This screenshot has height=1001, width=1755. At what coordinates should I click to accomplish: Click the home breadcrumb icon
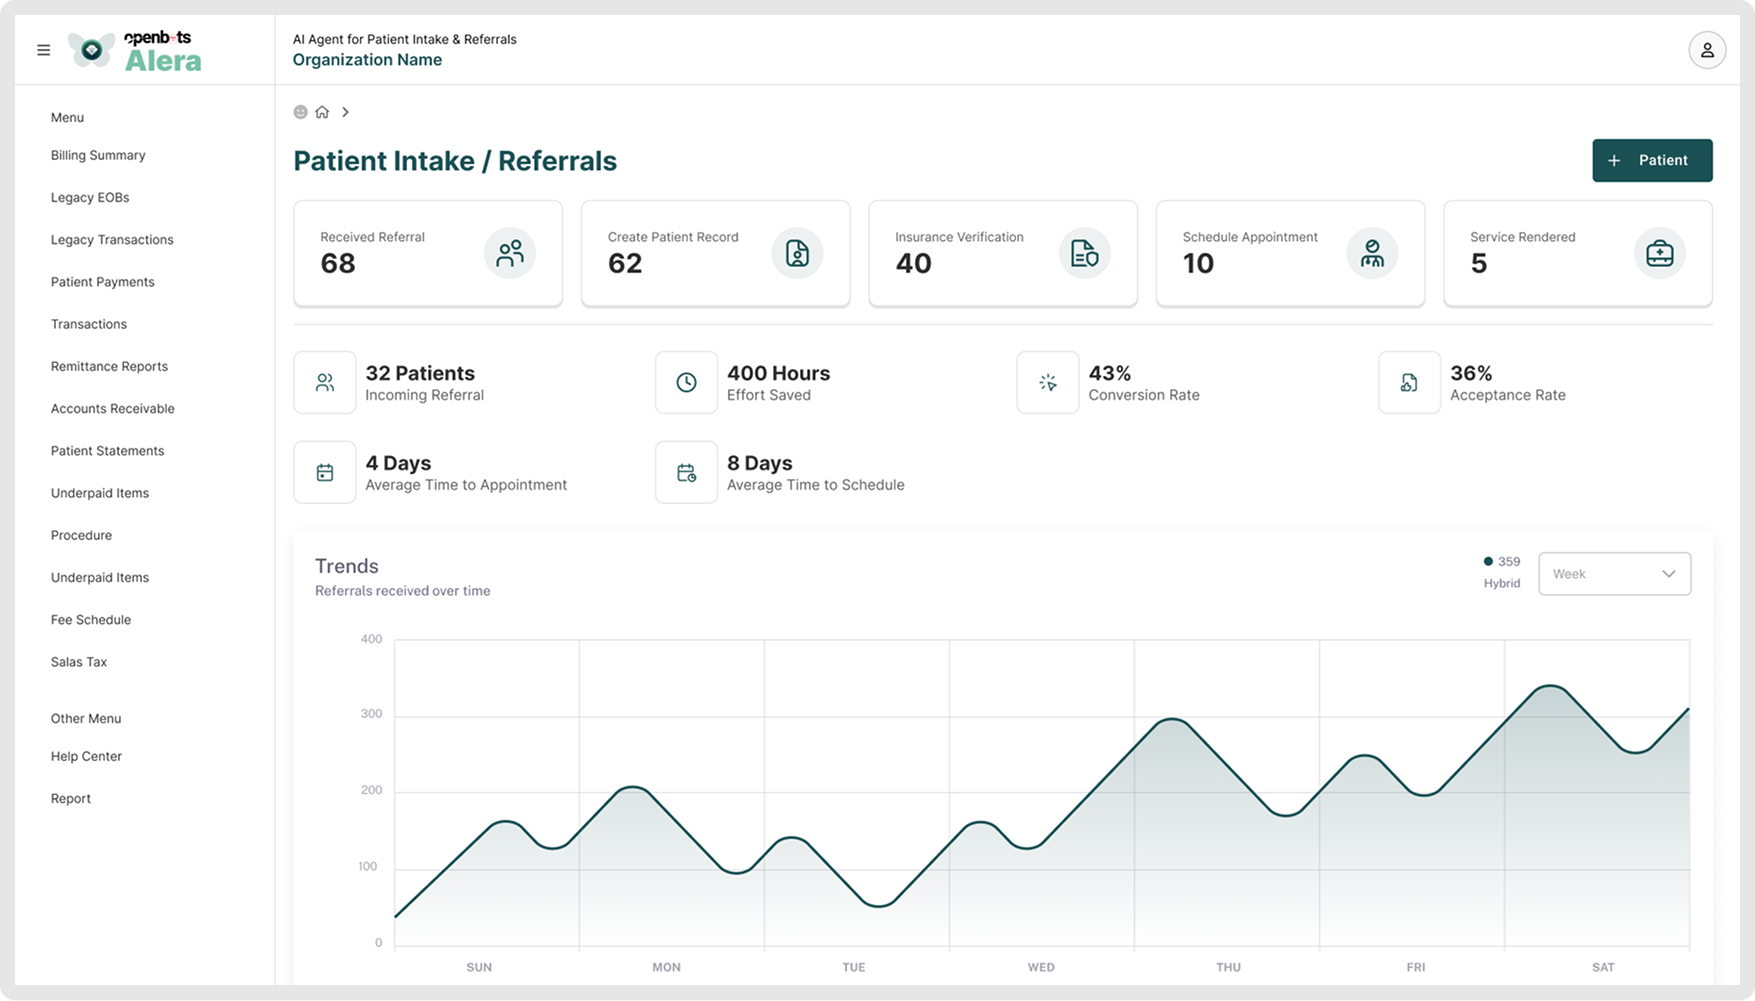(322, 112)
